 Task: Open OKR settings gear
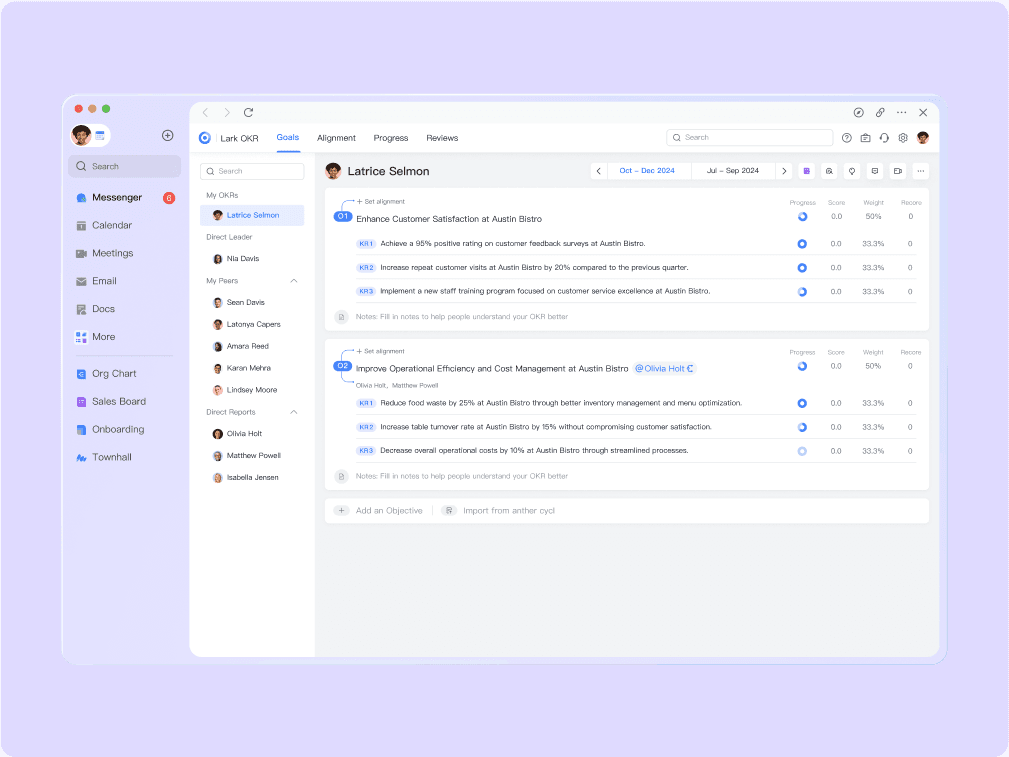point(903,138)
